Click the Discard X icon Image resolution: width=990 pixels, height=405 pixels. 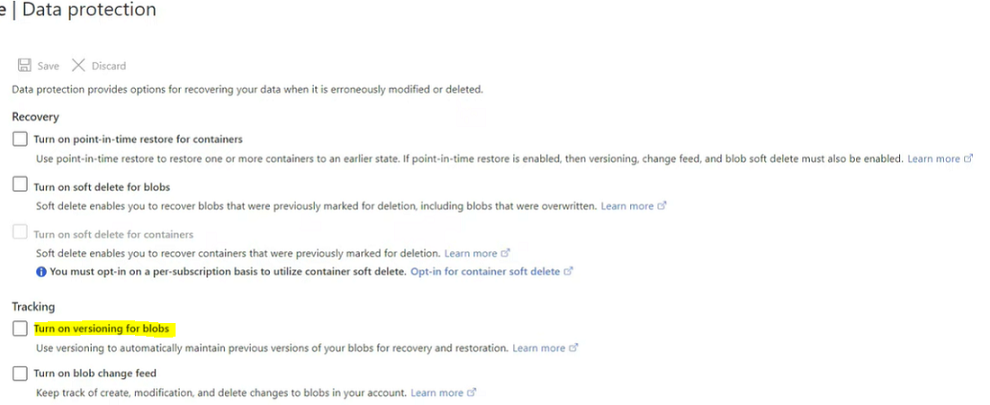79,66
